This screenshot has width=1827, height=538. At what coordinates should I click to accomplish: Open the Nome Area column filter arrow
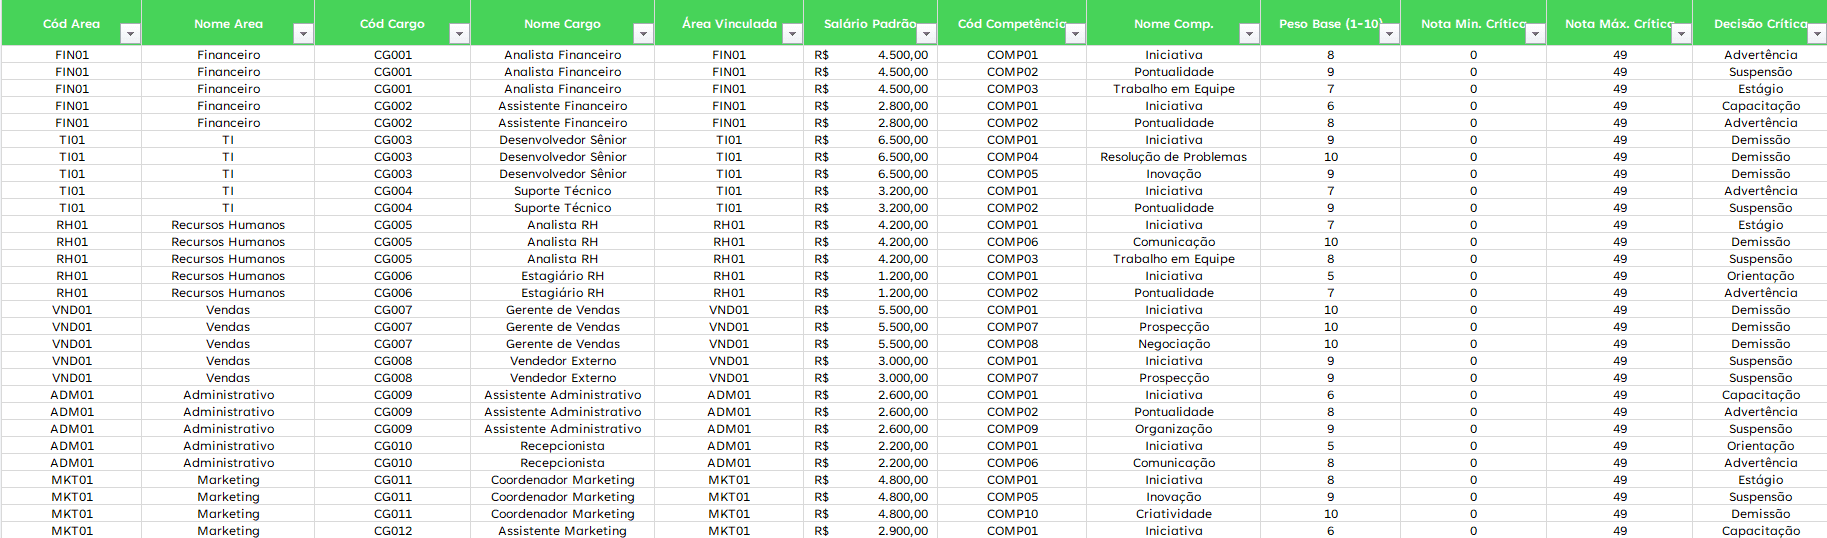point(302,34)
